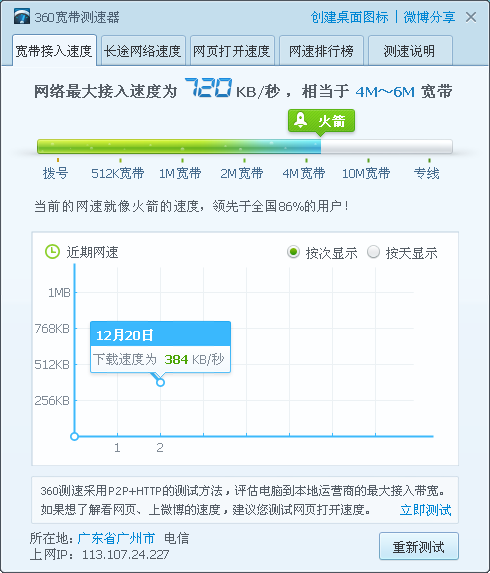Click the 12月20日 download speed tooltip
Image resolution: width=490 pixels, height=573 pixels.
tap(160, 347)
